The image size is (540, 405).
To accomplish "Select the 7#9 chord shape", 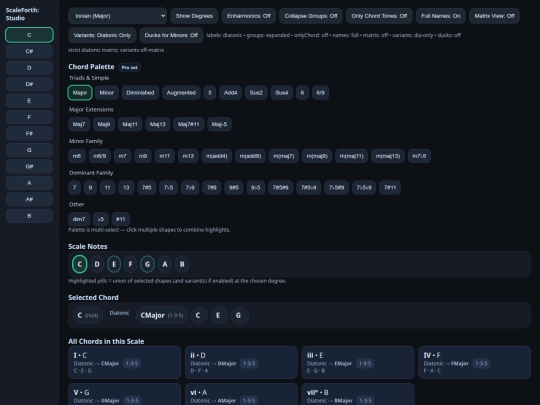I will pyautogui.click(x=212, y=188).
